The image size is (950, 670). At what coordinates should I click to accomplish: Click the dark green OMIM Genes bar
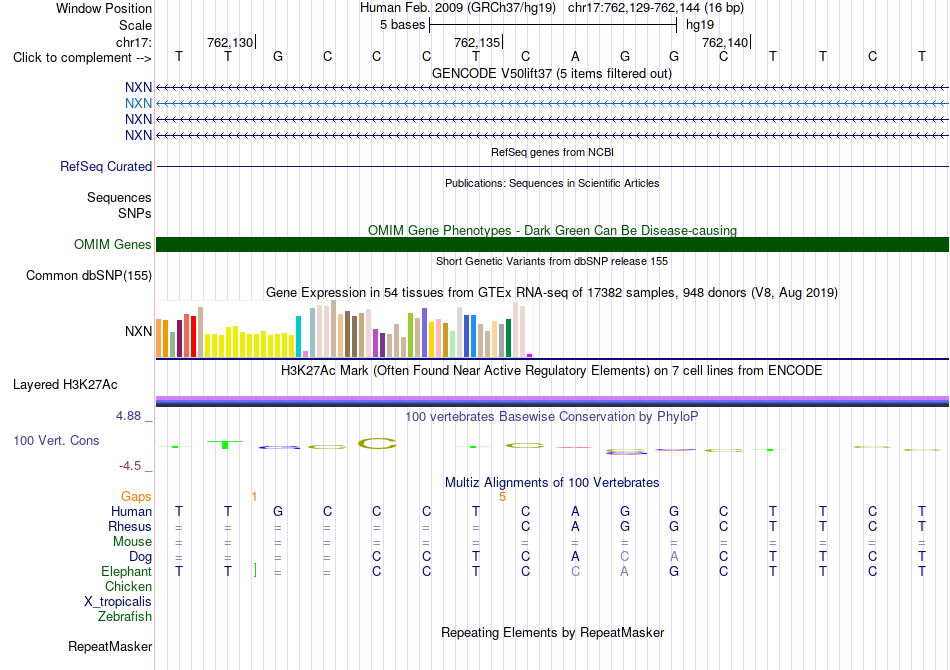point(552,244)
